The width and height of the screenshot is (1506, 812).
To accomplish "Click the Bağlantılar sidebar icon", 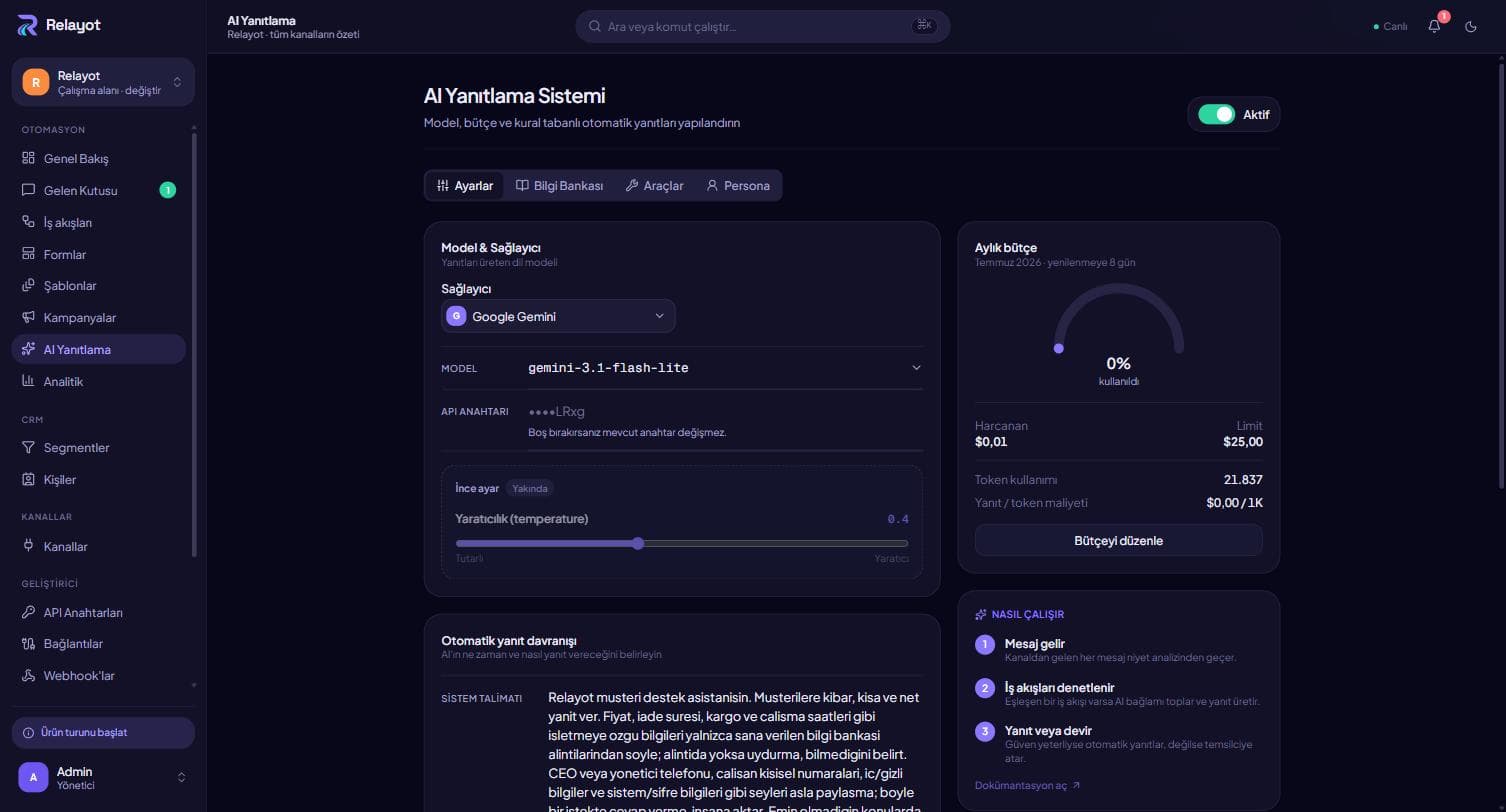I will click(28, 643).
